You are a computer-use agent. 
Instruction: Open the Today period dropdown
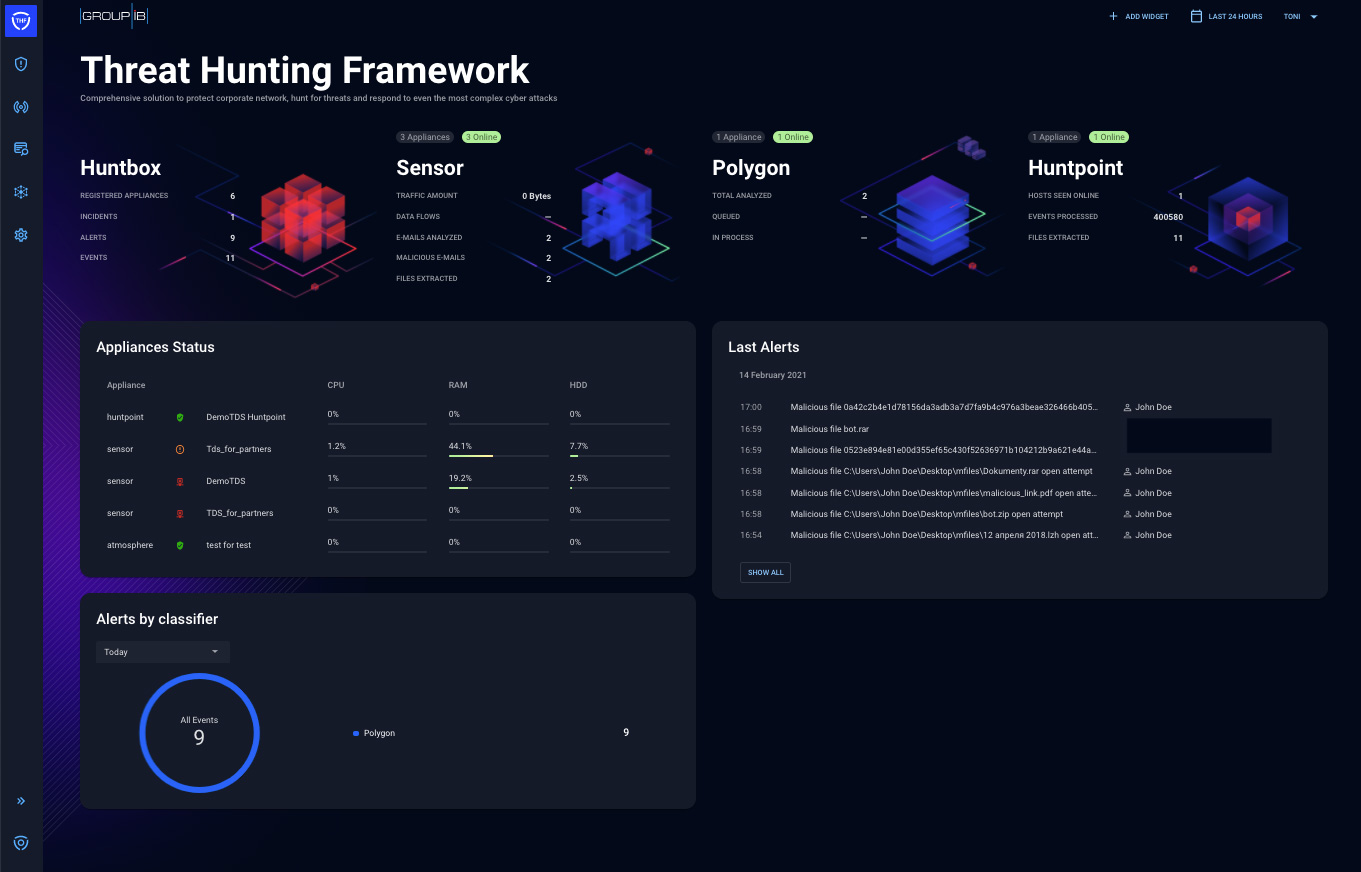pos(162,652)
